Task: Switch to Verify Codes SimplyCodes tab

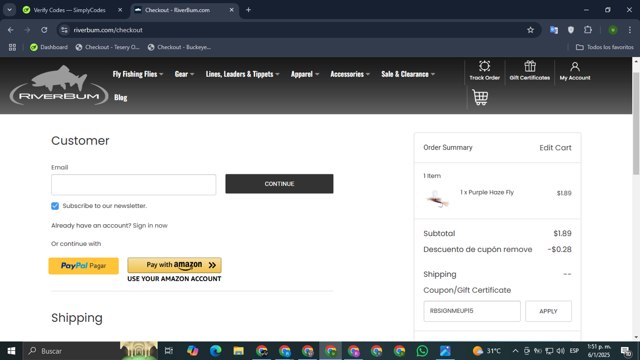Action: [69, 10]
